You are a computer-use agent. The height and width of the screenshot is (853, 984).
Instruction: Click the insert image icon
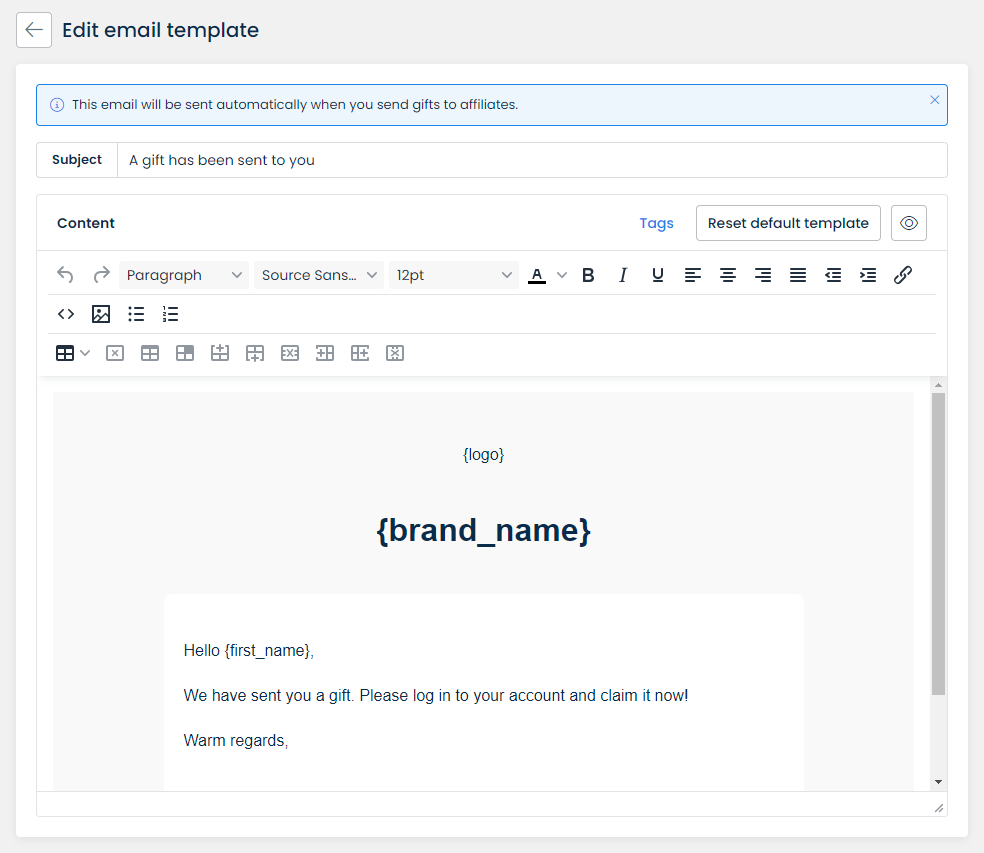(101, 314)
